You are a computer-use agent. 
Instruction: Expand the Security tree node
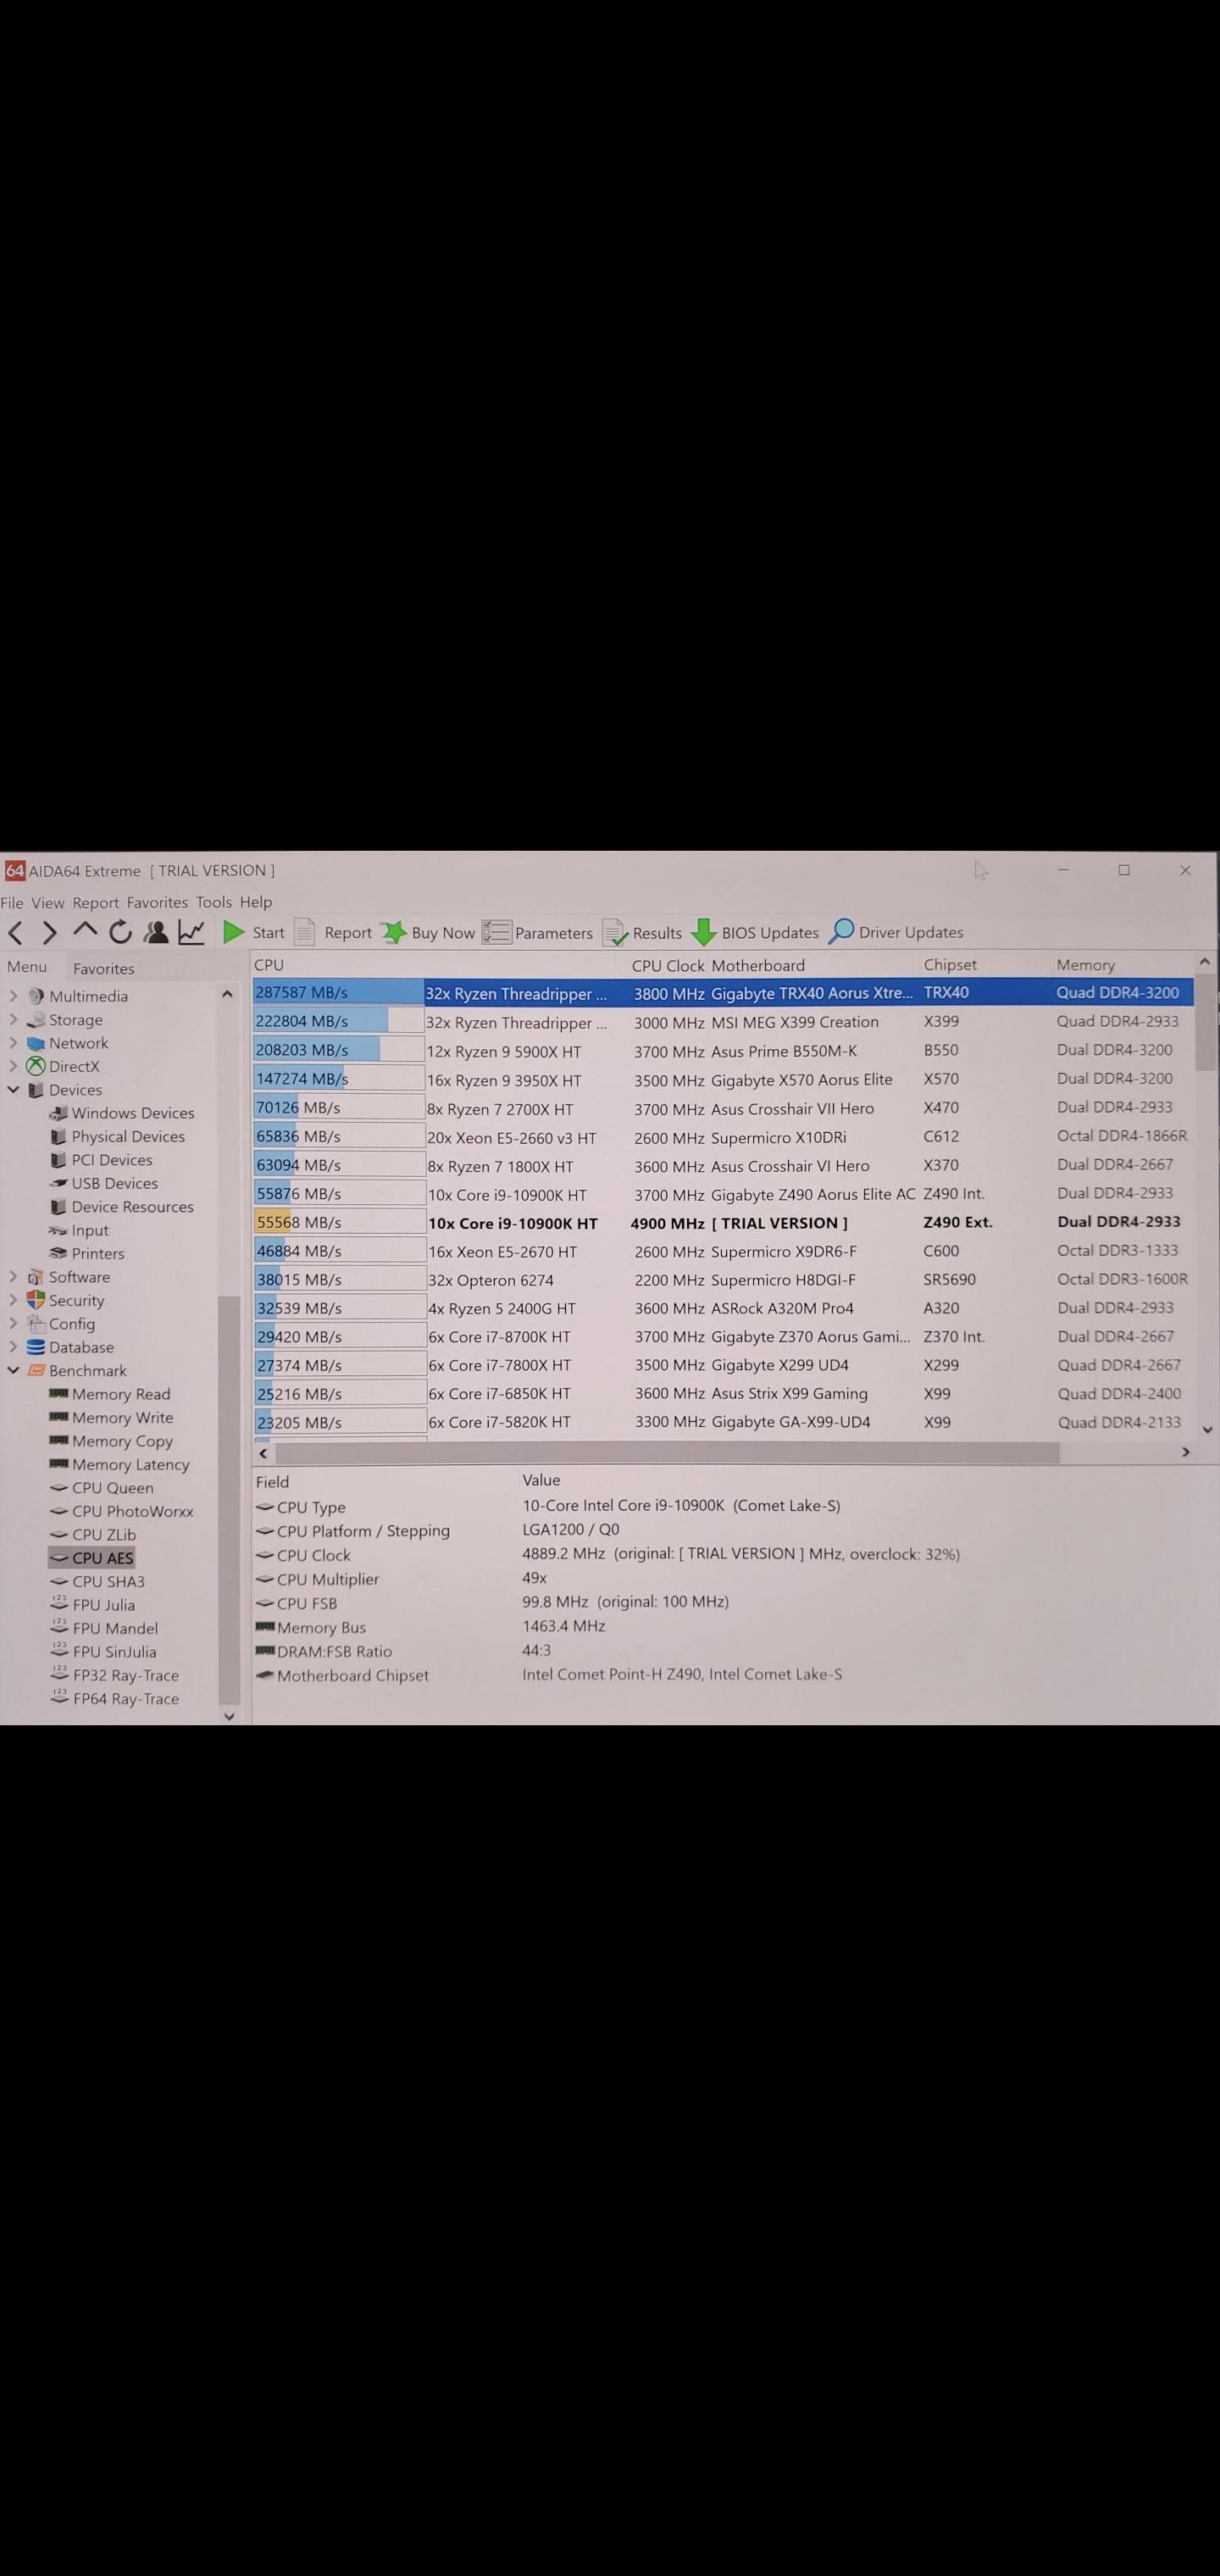[13, 1300]
